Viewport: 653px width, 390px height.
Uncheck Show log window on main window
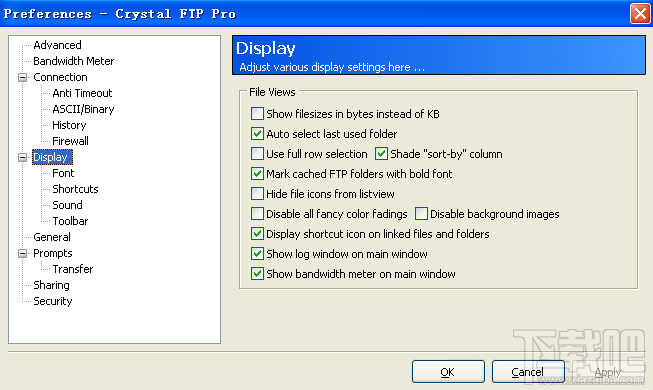[257, 254]
